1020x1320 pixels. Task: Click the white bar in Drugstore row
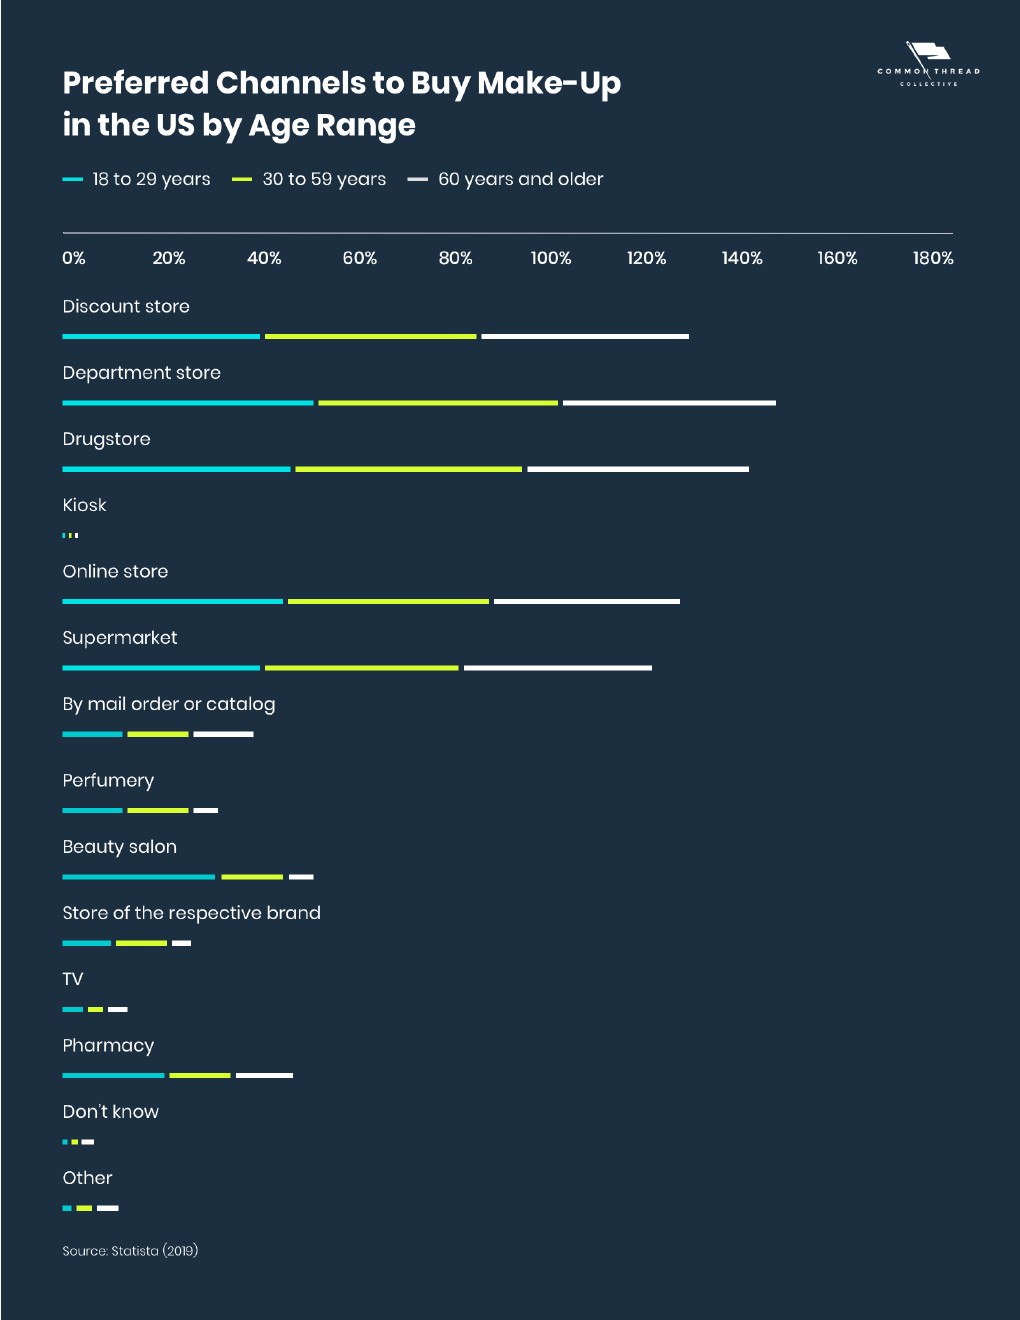click(x=638, y=469)
